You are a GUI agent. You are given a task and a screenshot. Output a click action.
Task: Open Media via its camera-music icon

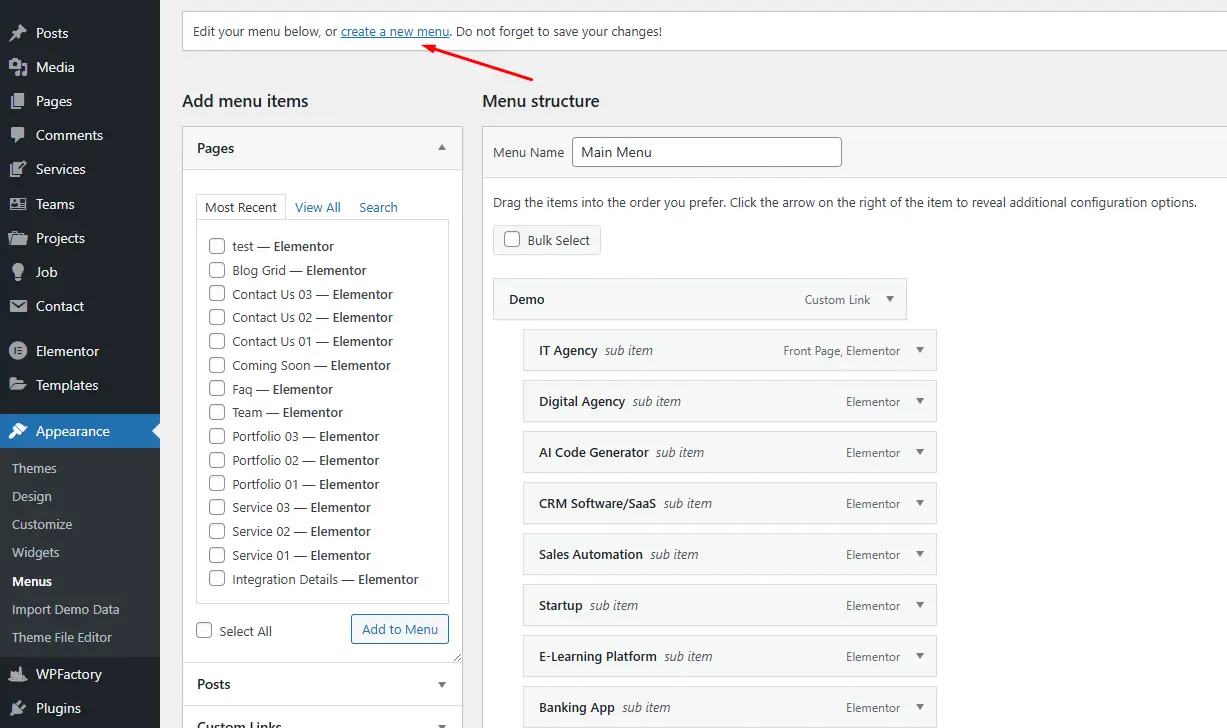tap(18, 67)
